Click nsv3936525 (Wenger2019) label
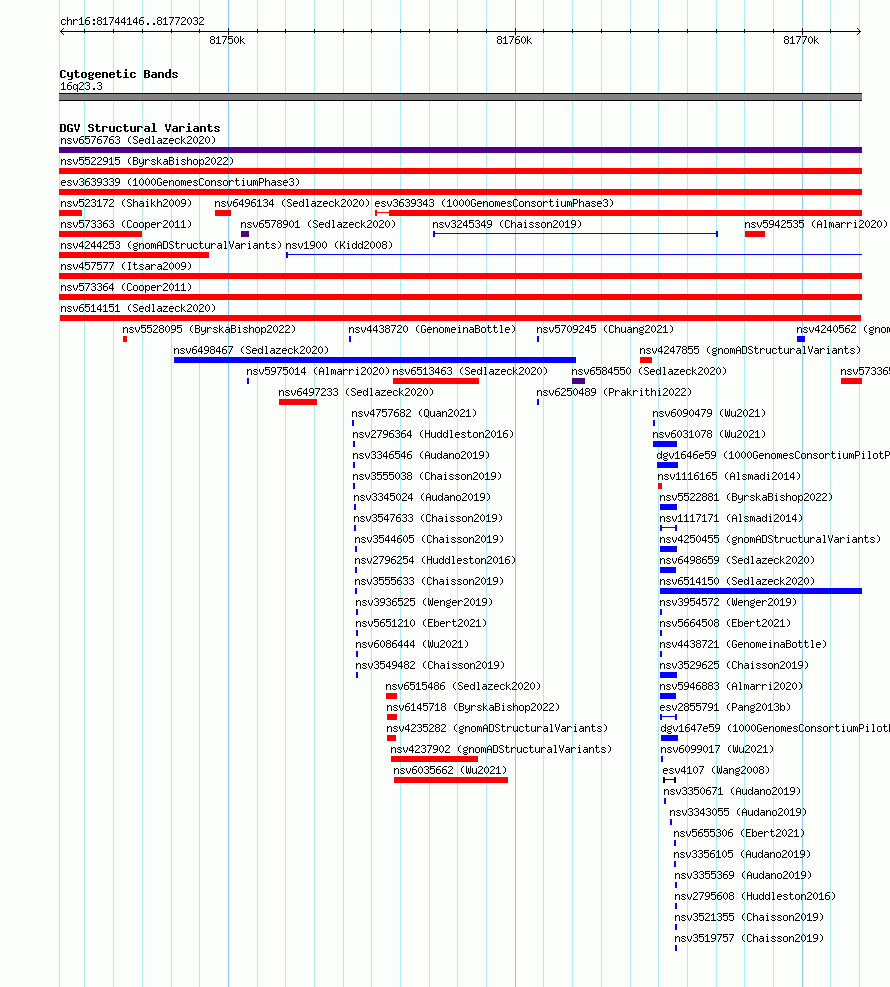 [424, 602]
